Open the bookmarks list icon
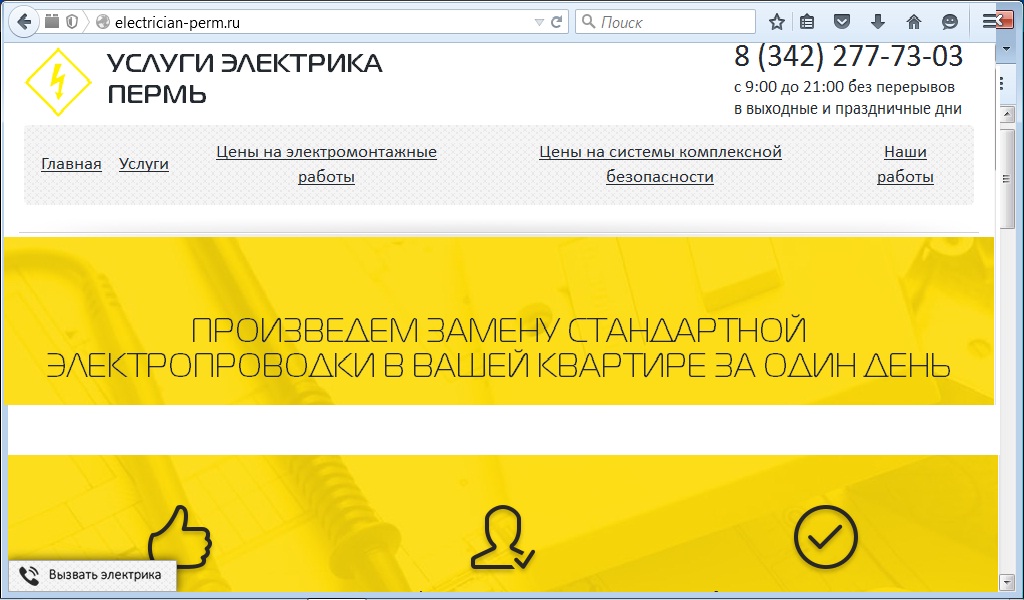The height and width of the screenshot is (600, 1024). point(808,21)
